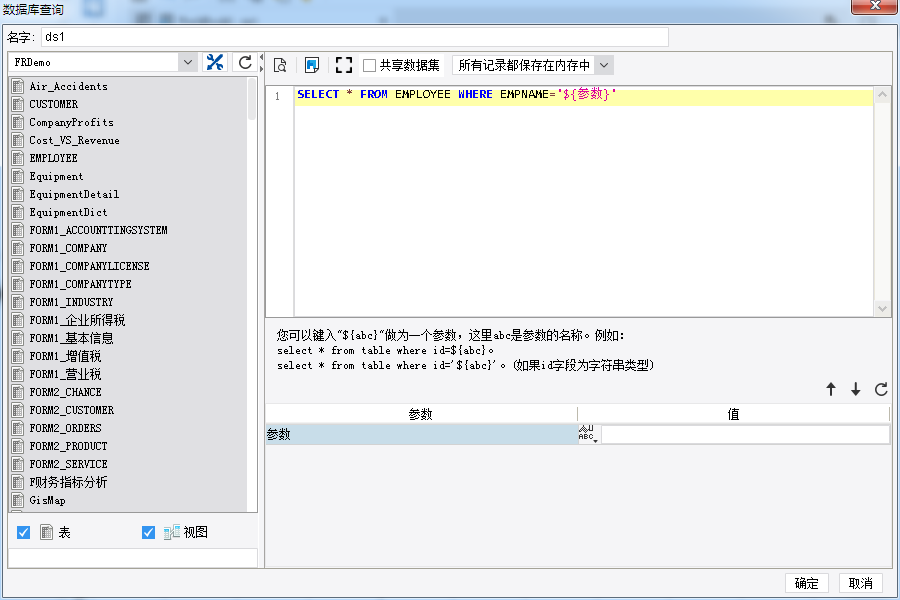900x600 pixels.
Task: Click the 取消 button
Action: 860,583
